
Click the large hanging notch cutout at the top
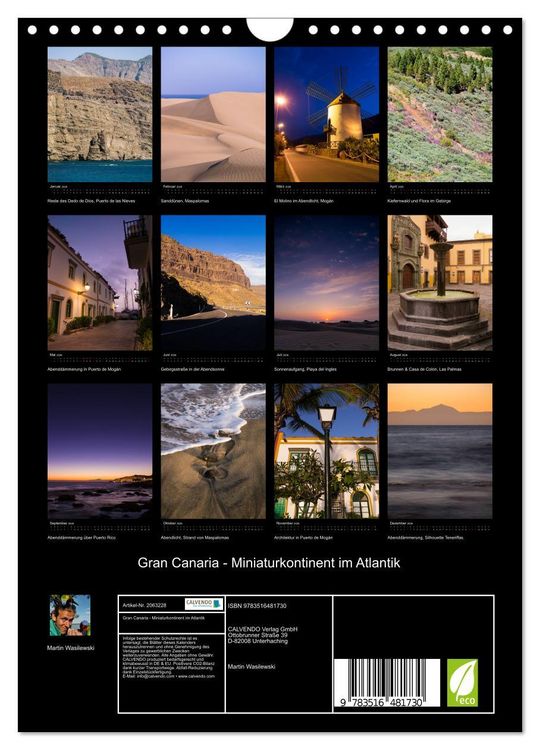270,30
